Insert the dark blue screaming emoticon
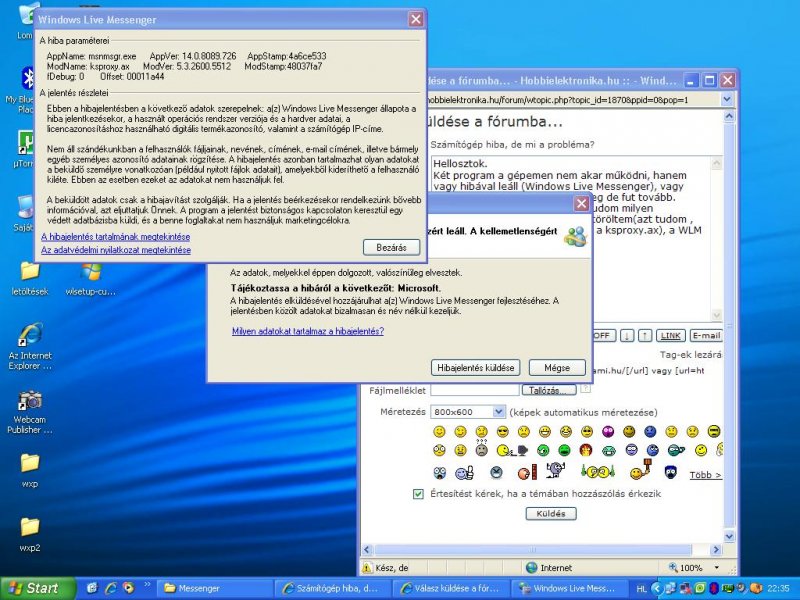 click(671, 472)
